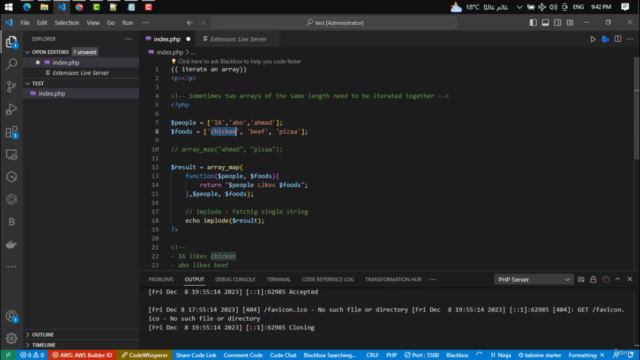Open the Blackbox 'B' sidebar icon
The height and width of the screenshot is (360, 640).
[x=11, y=222]
